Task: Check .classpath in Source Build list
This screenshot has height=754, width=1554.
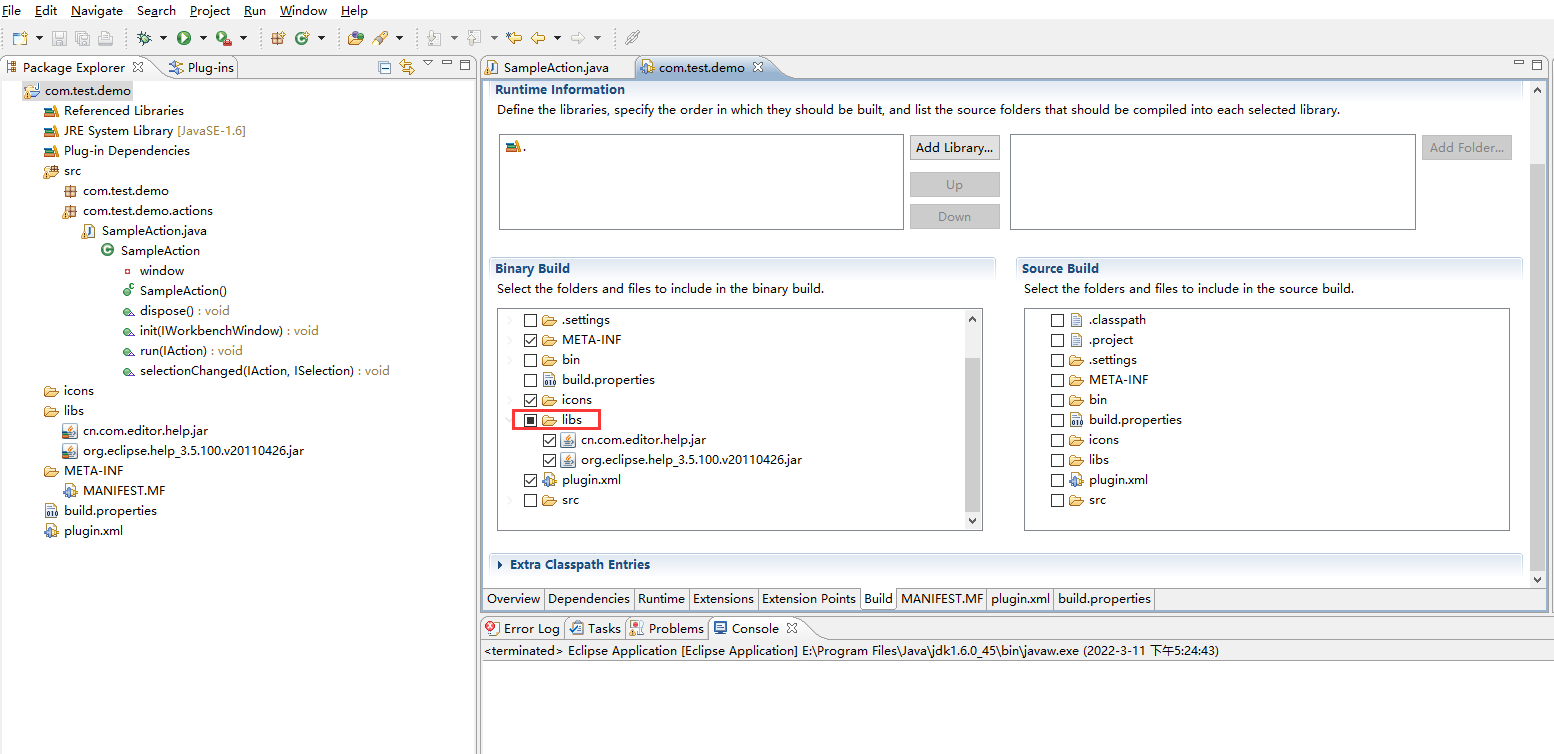Action: (1057, 320)
